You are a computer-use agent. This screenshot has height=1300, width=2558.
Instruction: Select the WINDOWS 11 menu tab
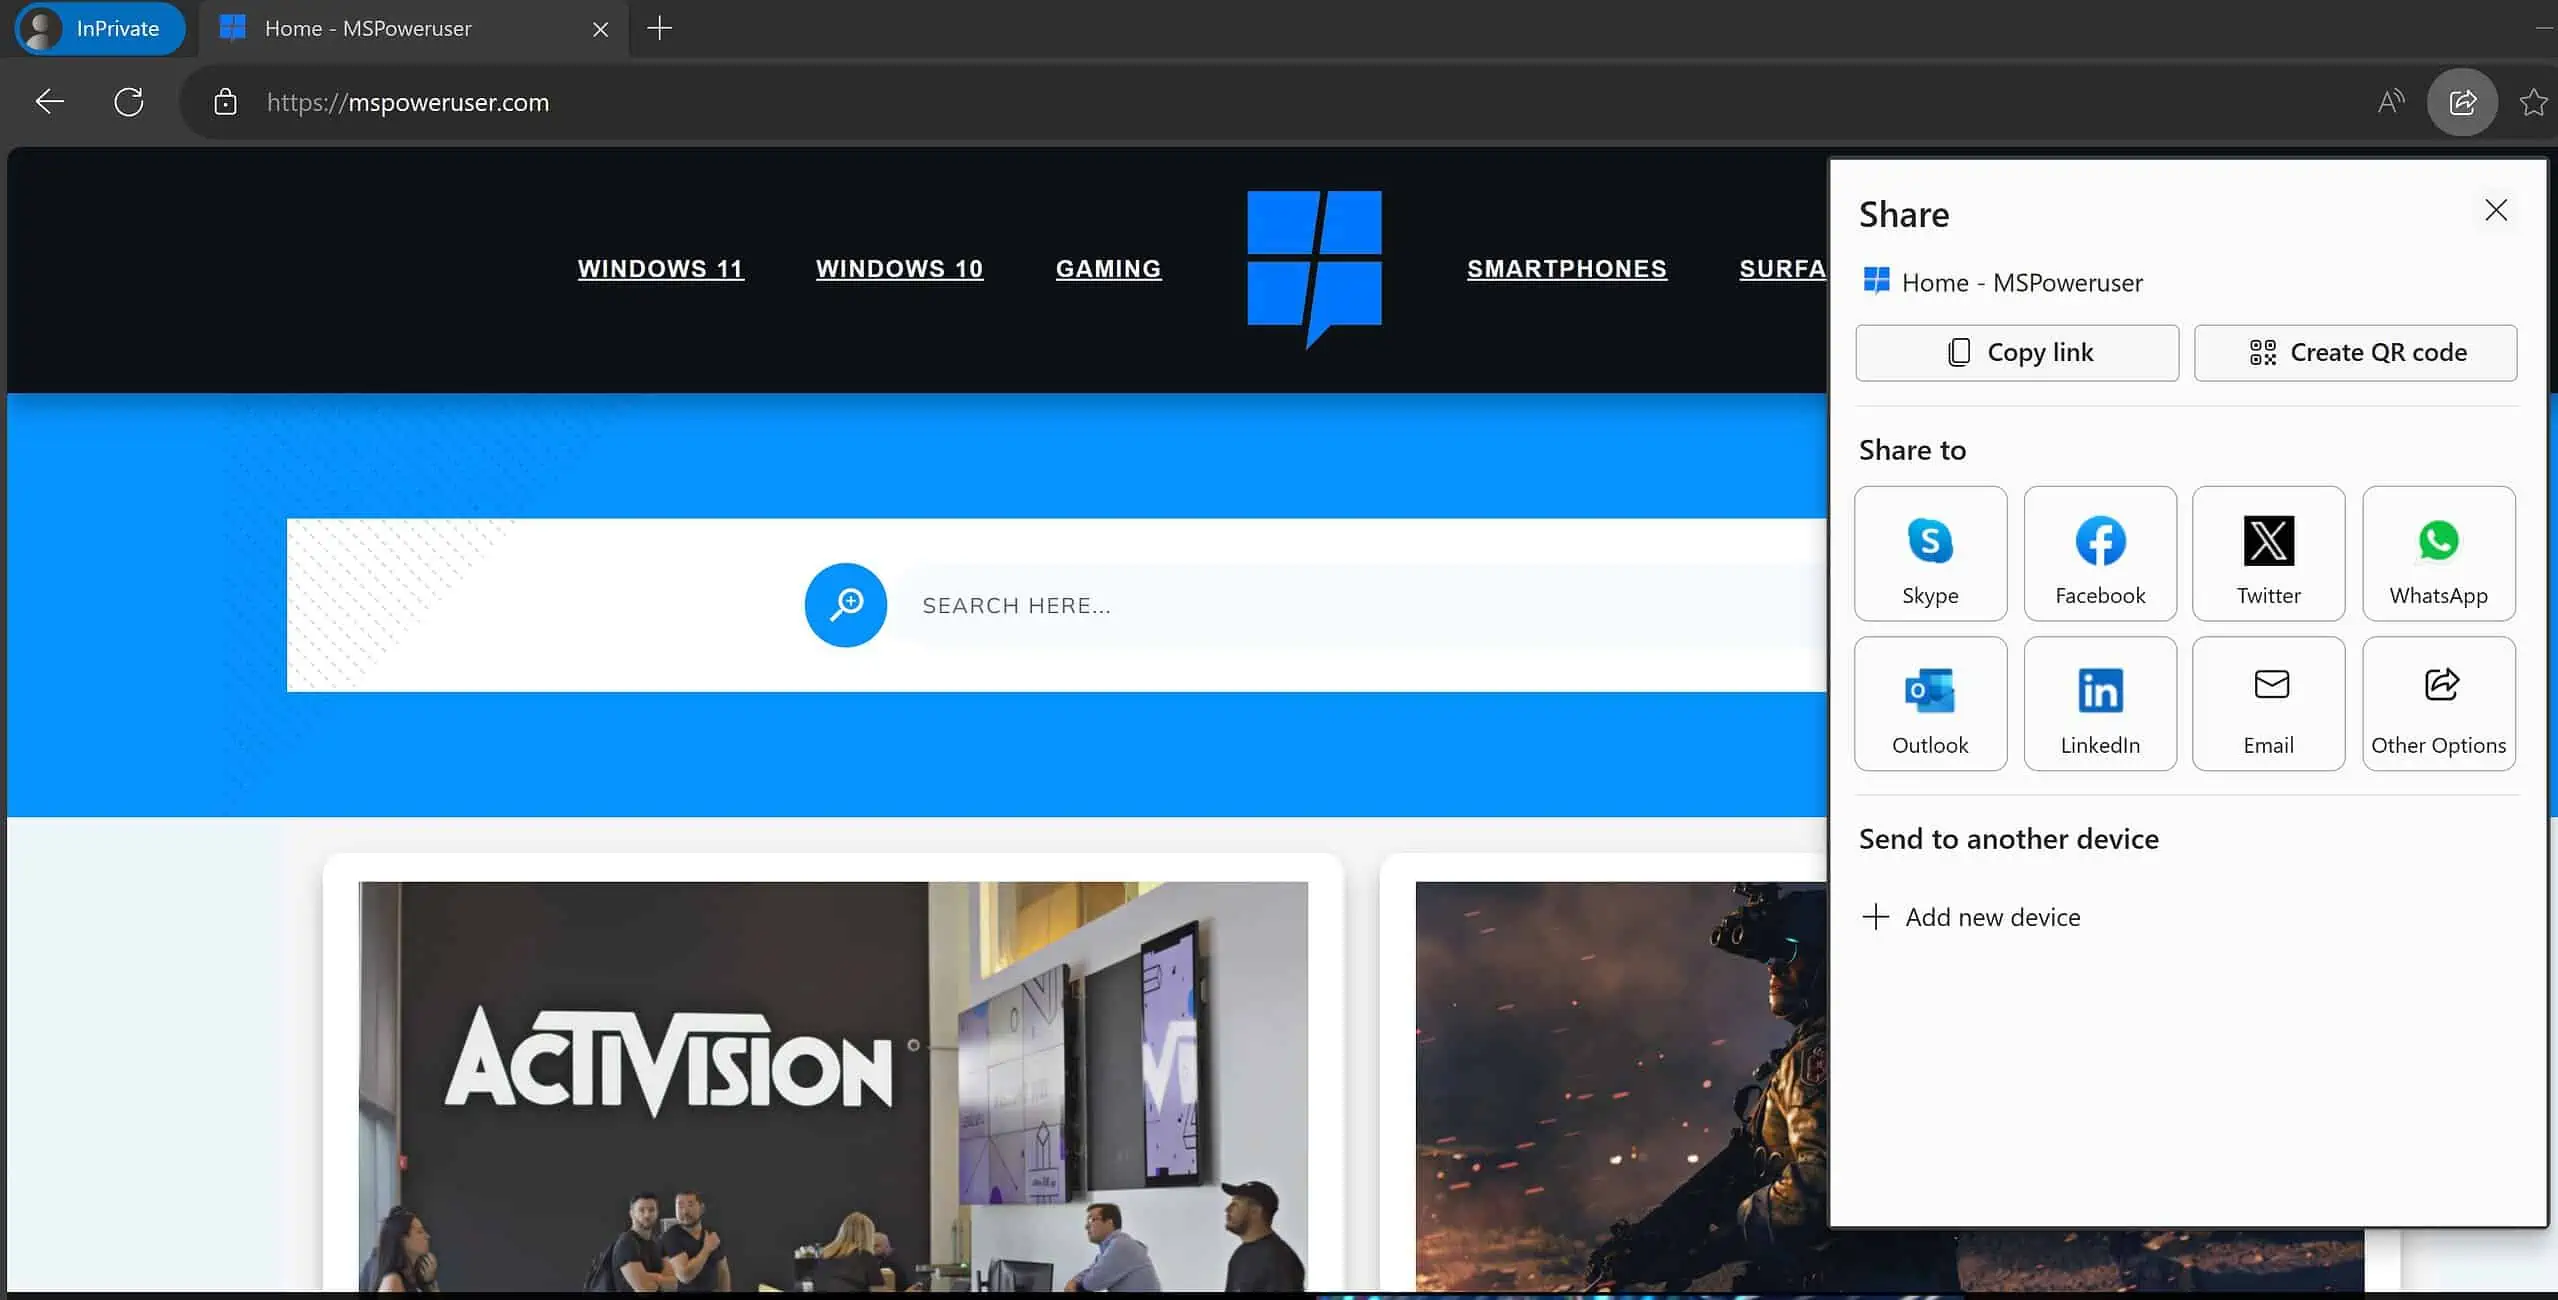click(660, 267)
